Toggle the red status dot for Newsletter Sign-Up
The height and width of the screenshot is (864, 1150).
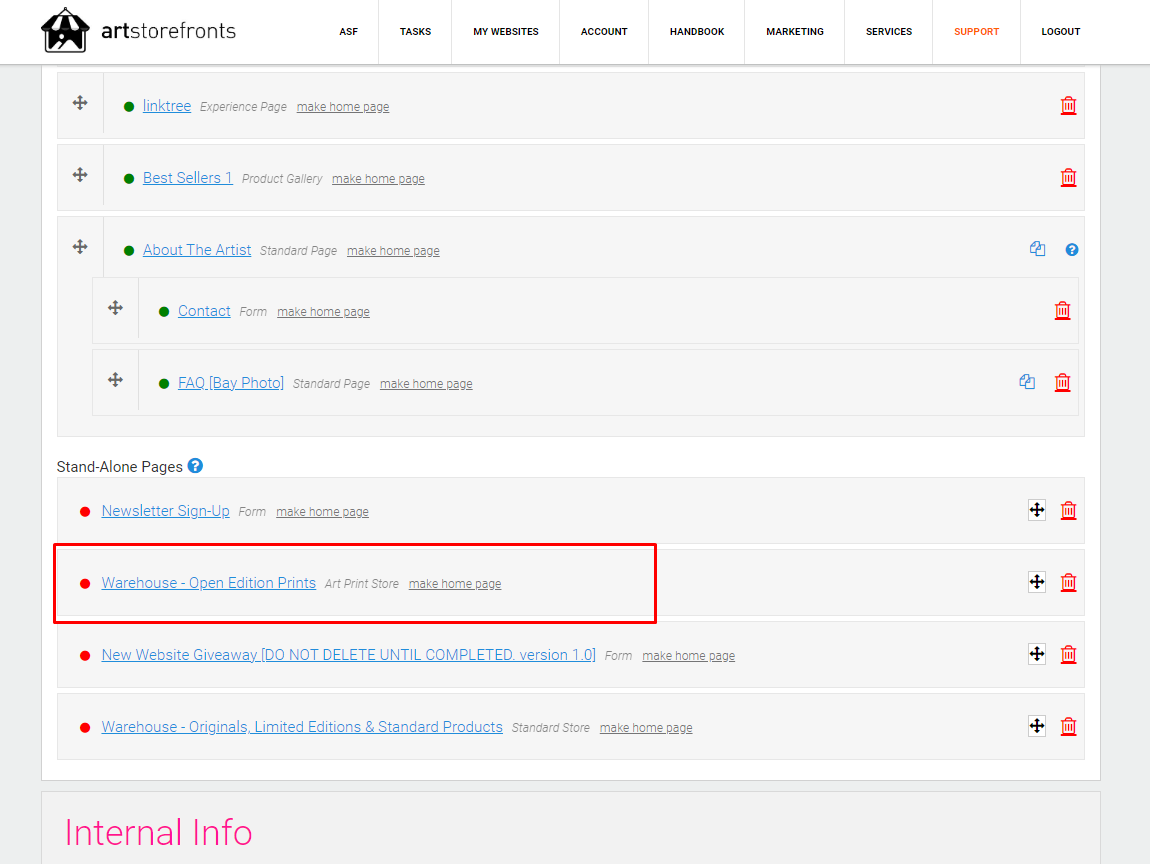coord(84,510)
